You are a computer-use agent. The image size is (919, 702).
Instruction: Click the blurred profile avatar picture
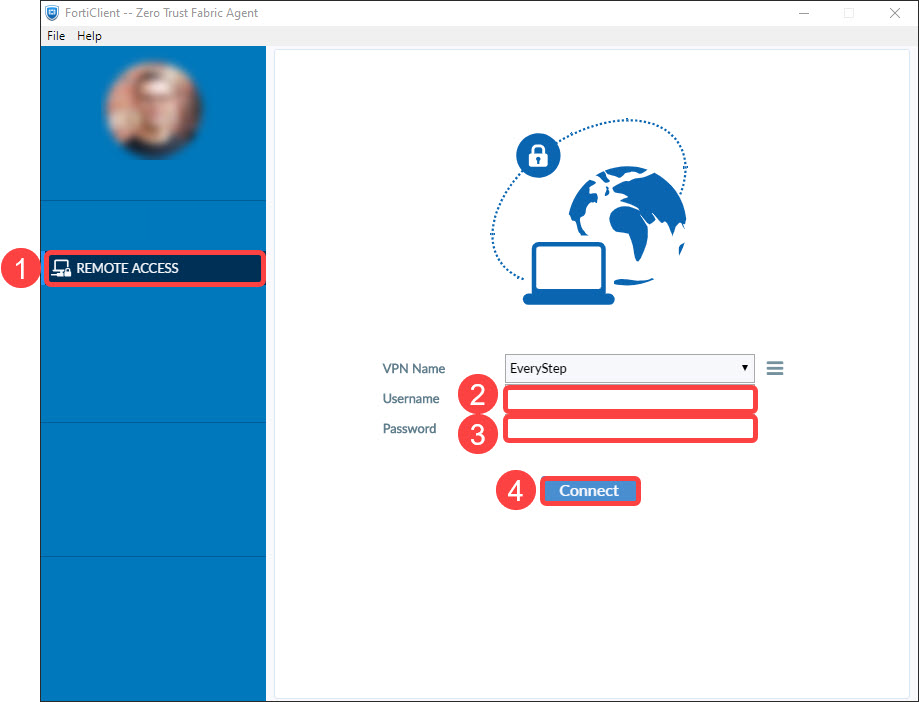[x=152, y=110]
